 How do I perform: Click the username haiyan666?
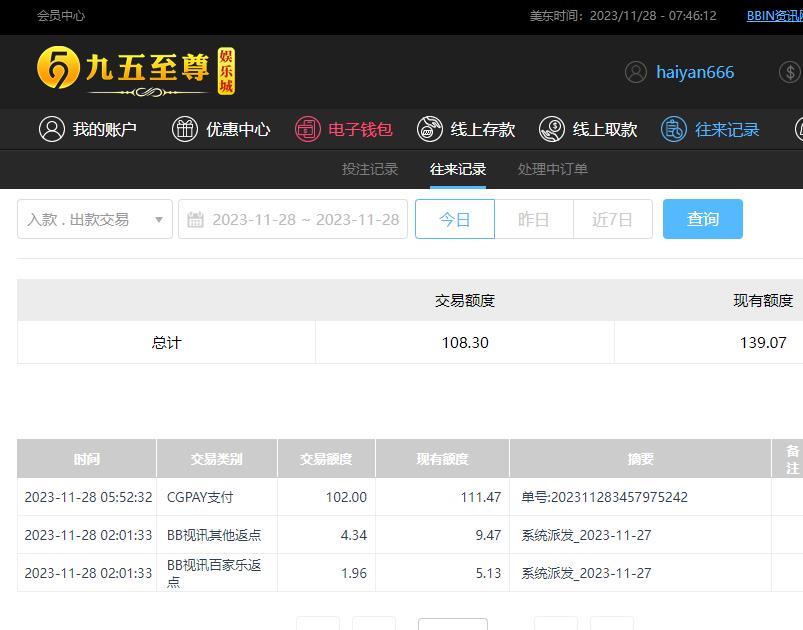[695, 72]
